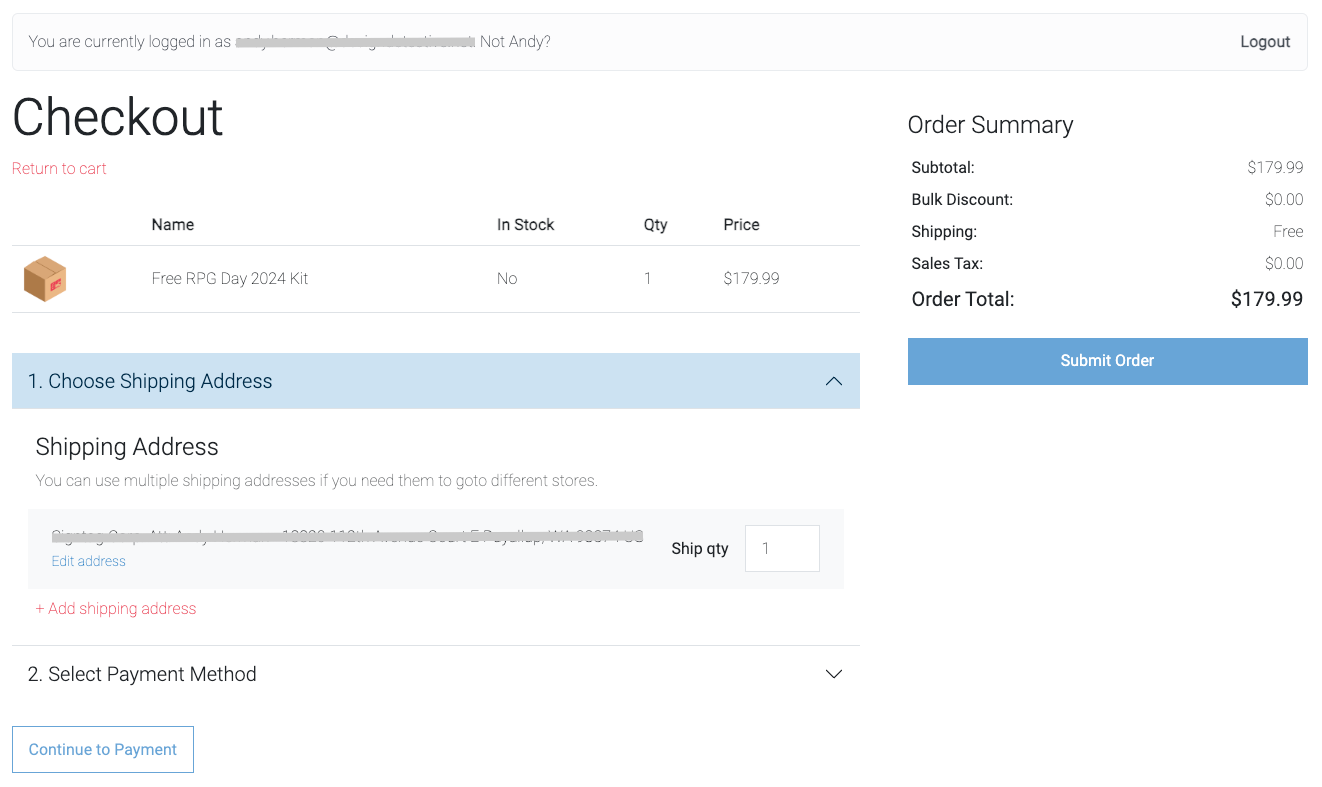
Task: Click the Qty column header
Action: click(655, 224)
